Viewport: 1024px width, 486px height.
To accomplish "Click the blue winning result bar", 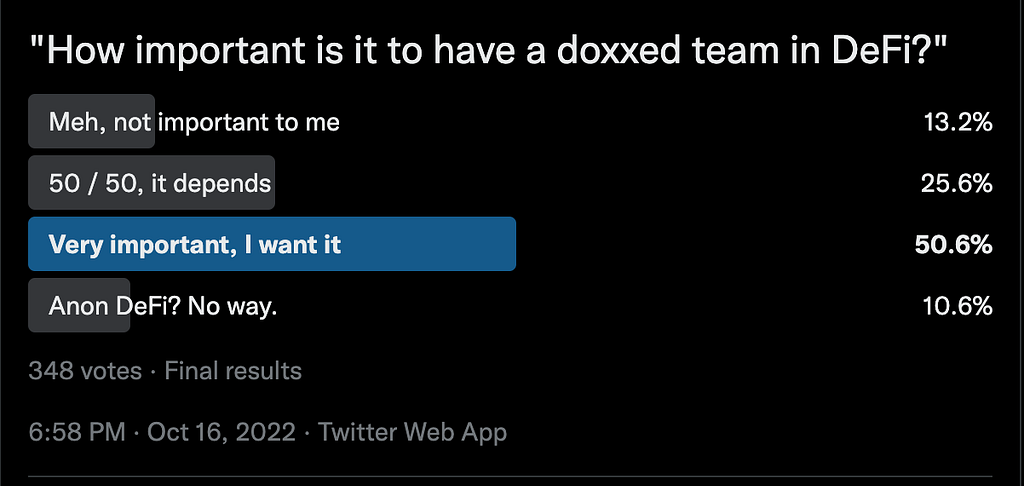I will [430, 244].
